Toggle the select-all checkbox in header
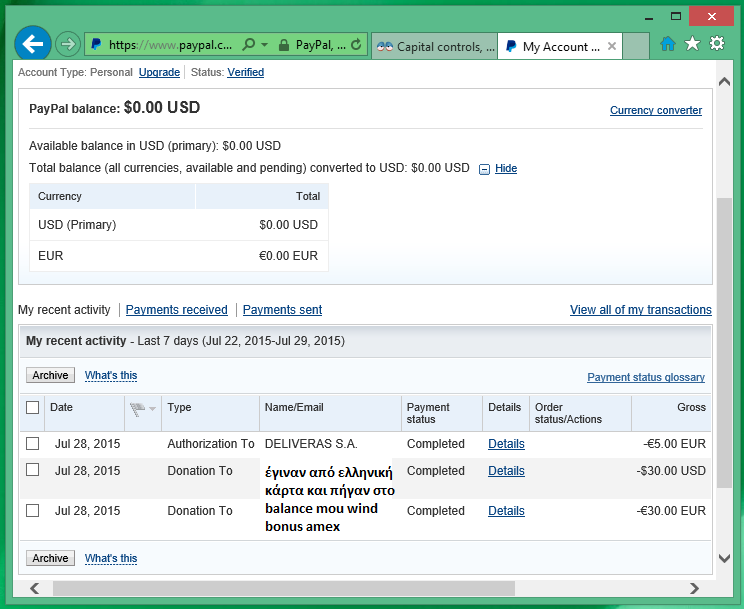Viewport: 744px width, 609px height. point(32,407)
